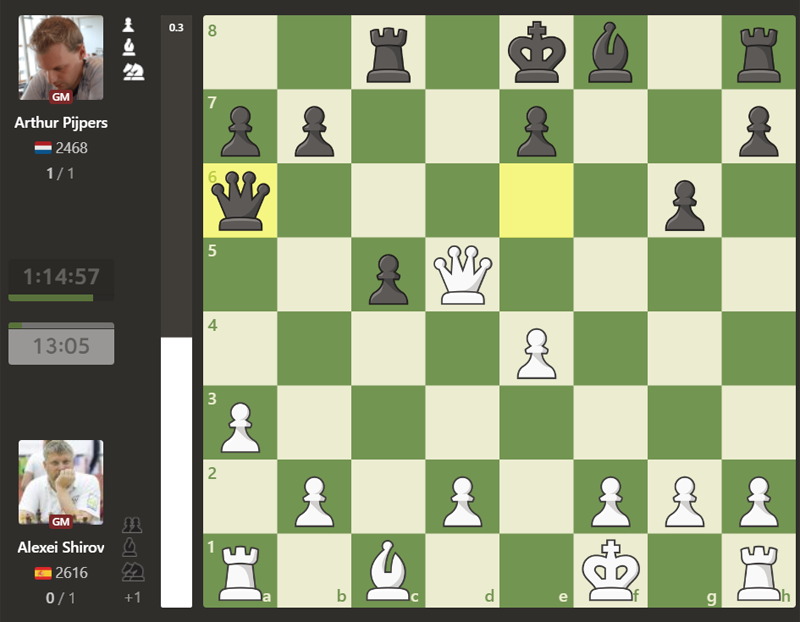
Task: Click Arthur Pijpers profile photo
Action: pos(60,57)
